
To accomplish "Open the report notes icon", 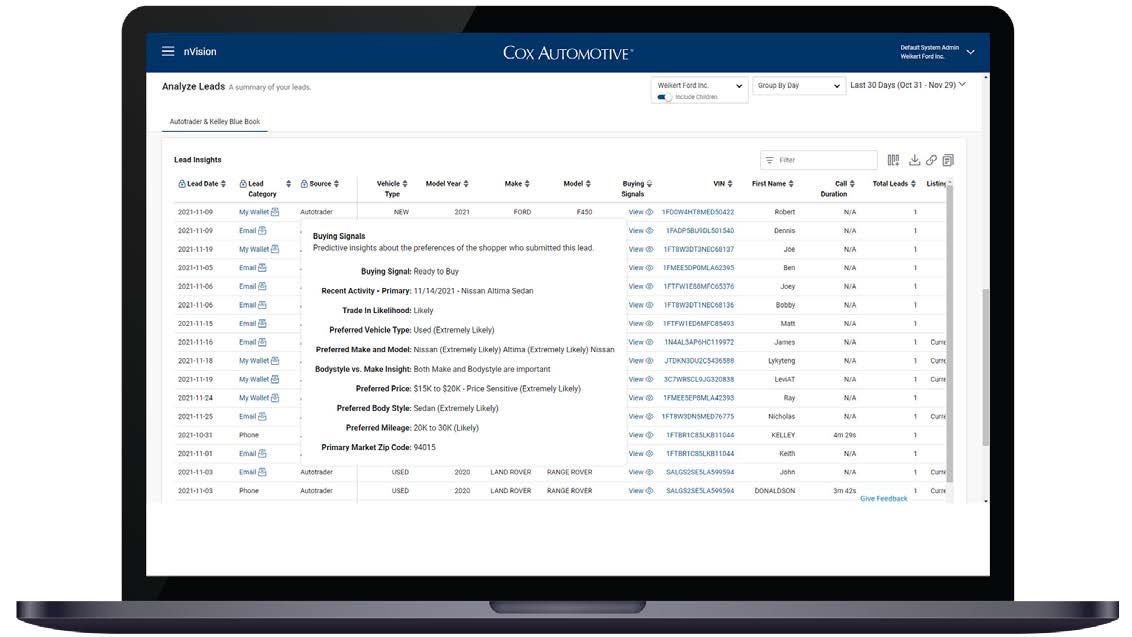I will point(948,160).
